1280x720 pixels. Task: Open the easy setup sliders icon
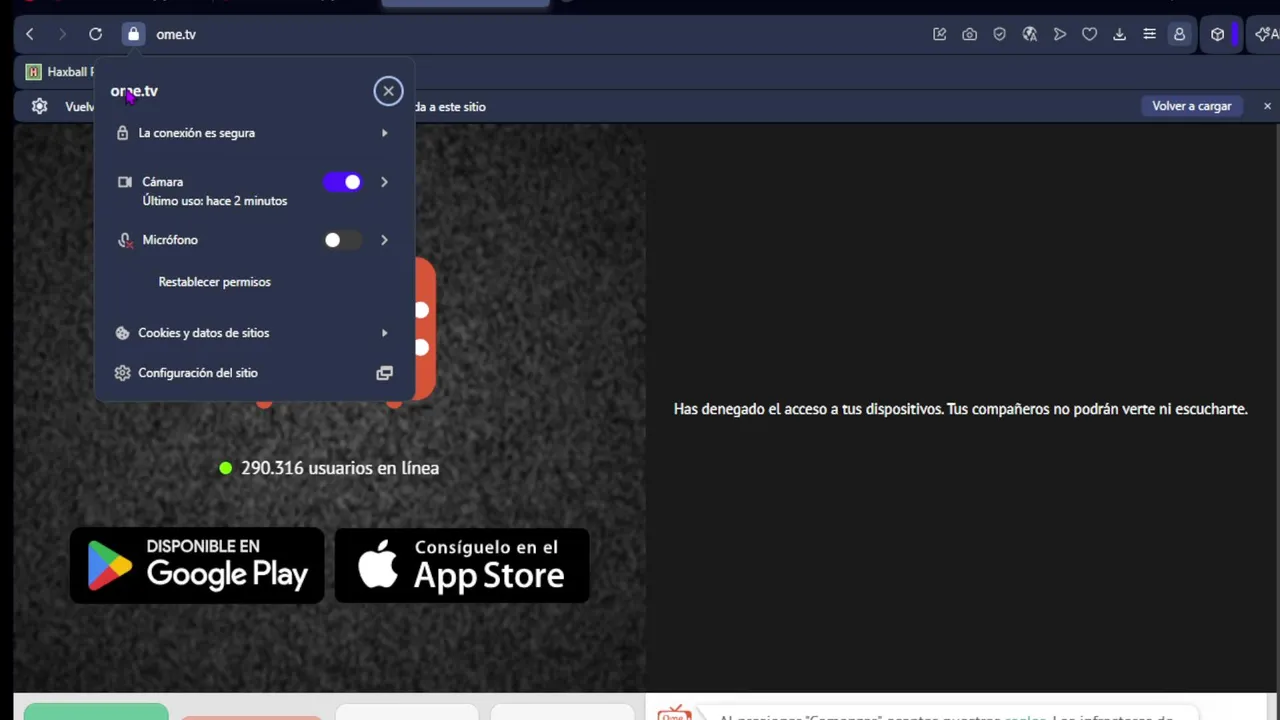click(1149, 34)
